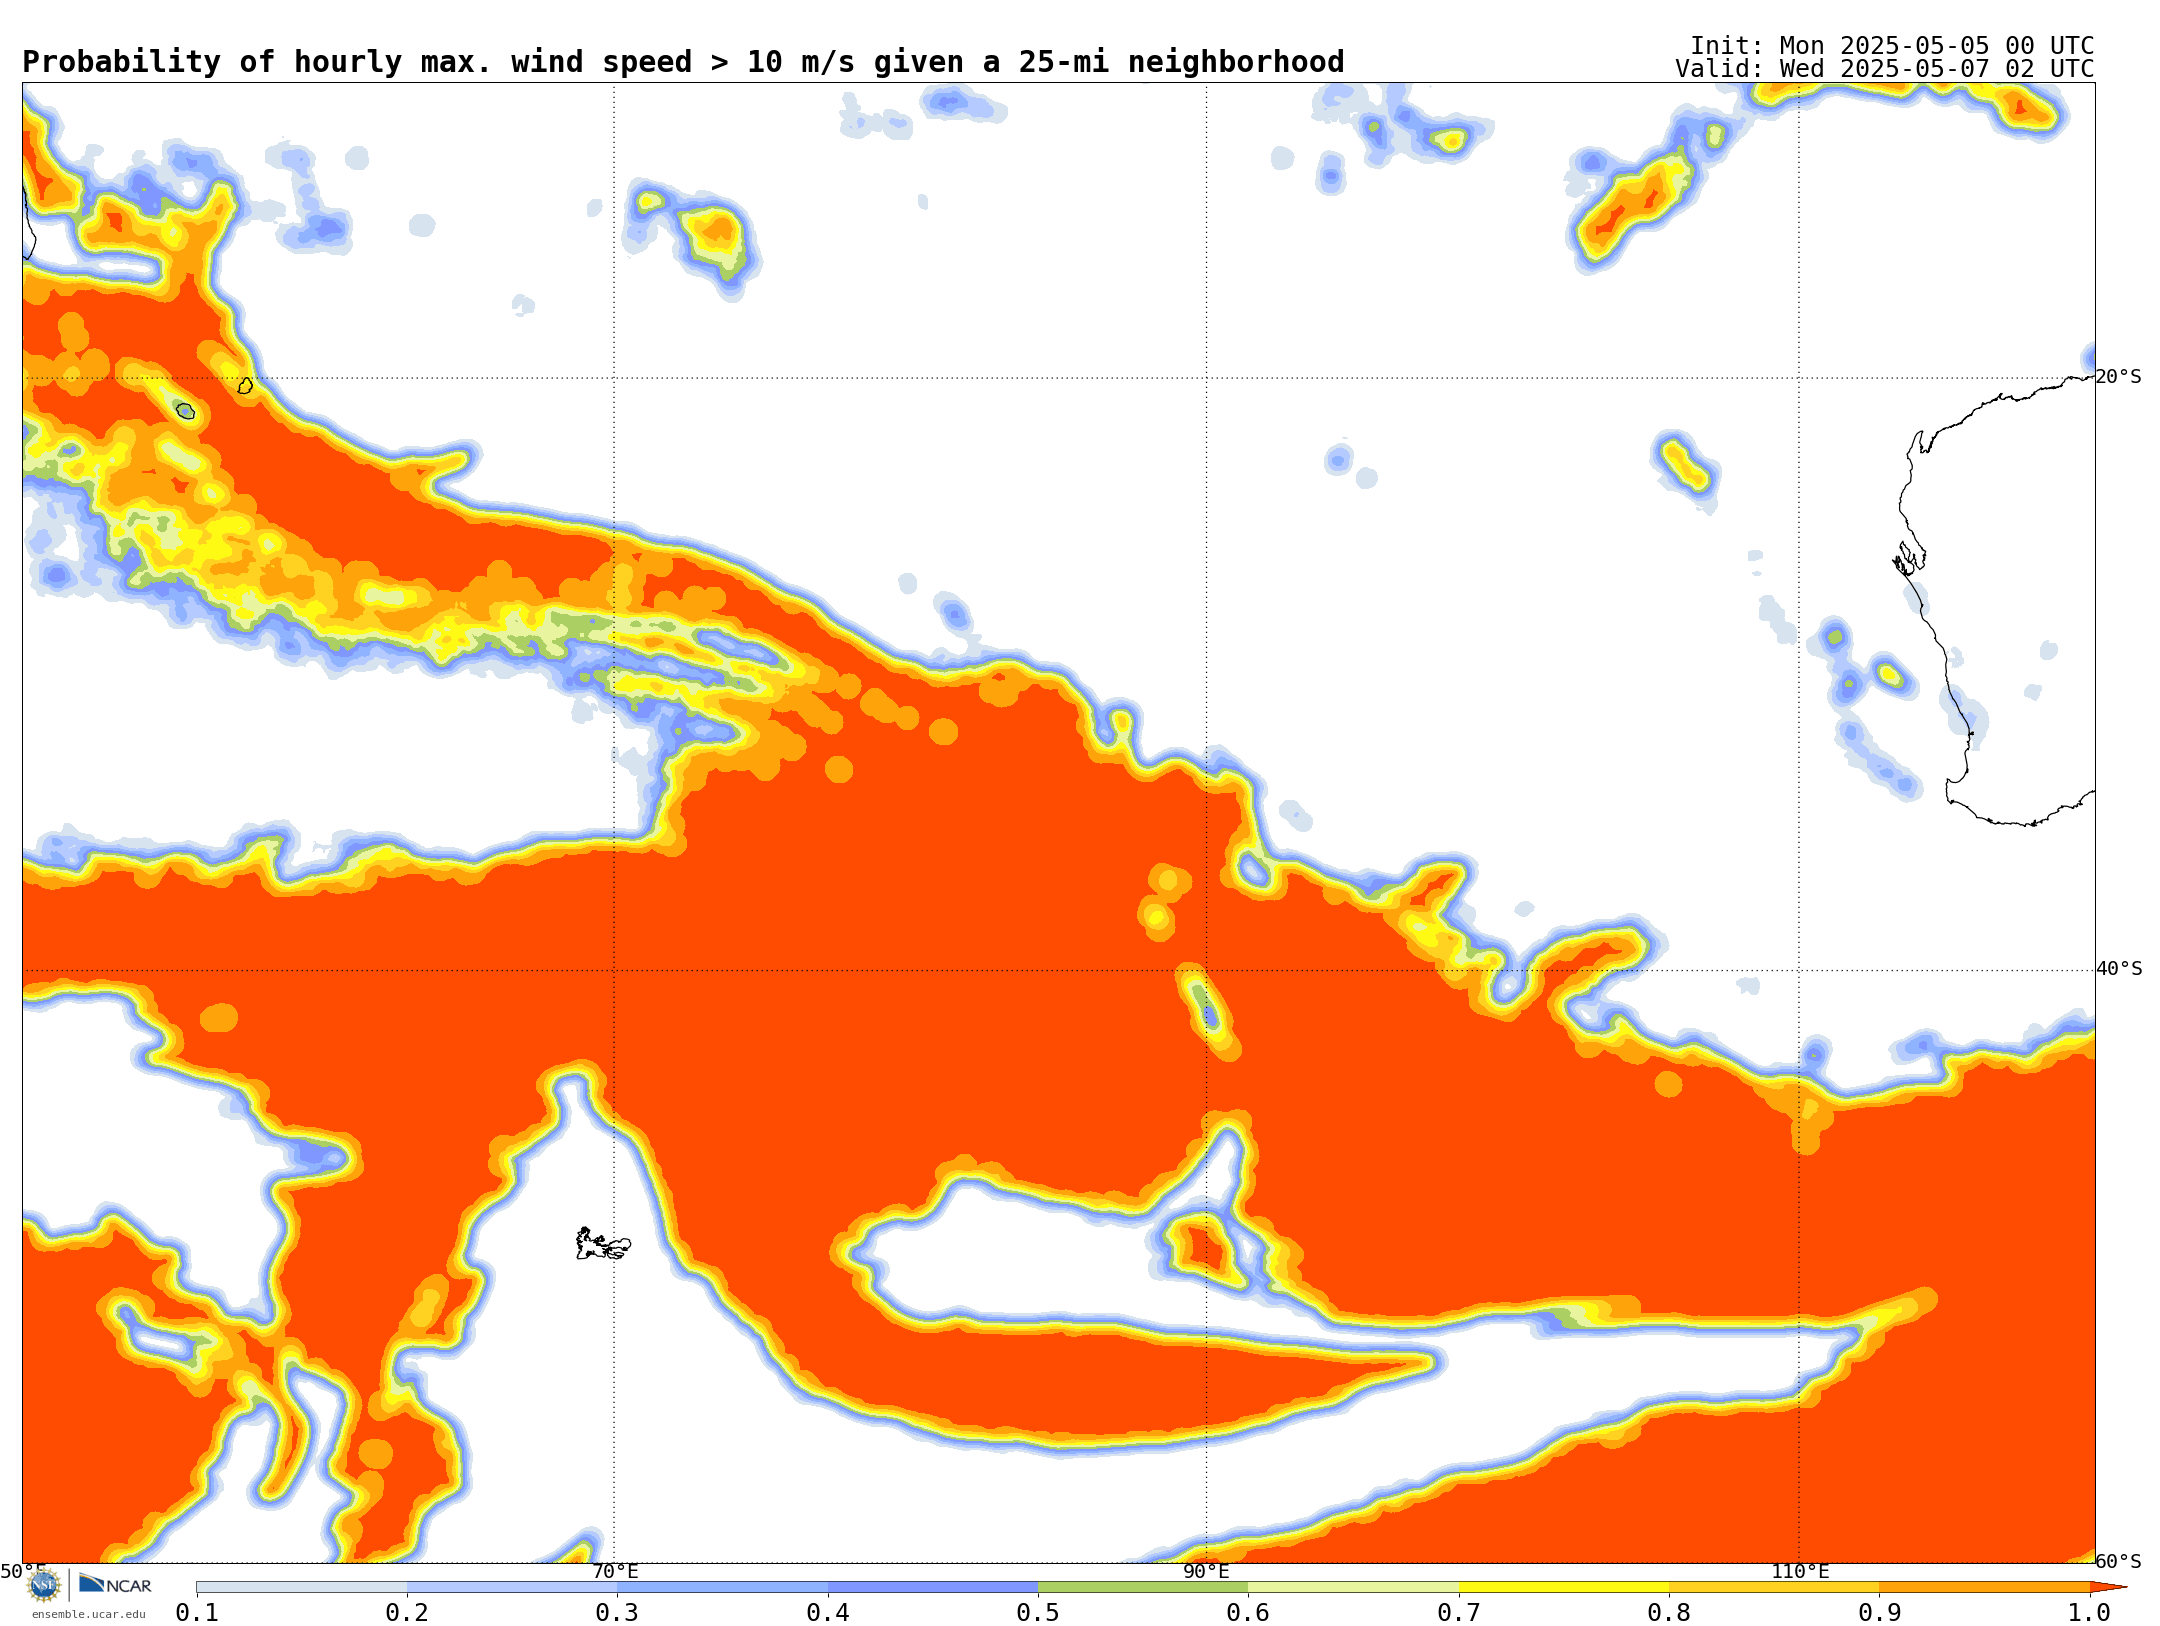Click the plot title about hourly max wind speed
Viewport: 2160px width, 1626px height.
[683, 62]
